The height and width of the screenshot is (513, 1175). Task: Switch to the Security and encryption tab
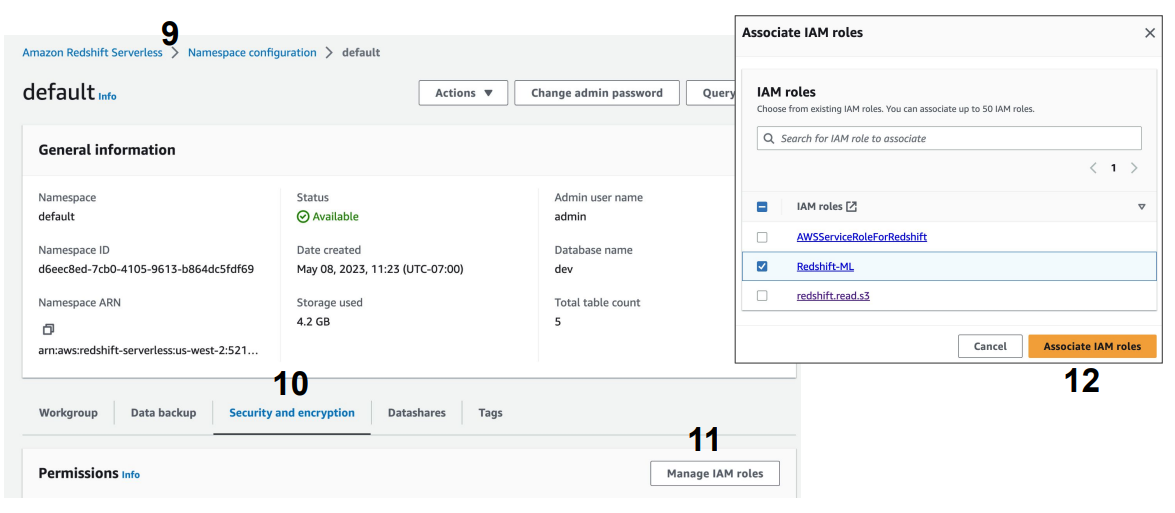coord(292,413)
